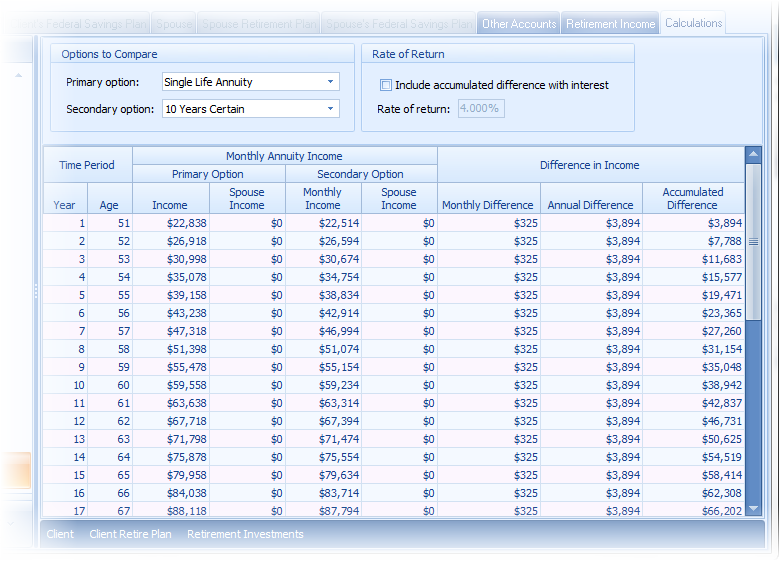The image size is (779, 561).
Task: Click the Year column header
Action: click(64, 205)
